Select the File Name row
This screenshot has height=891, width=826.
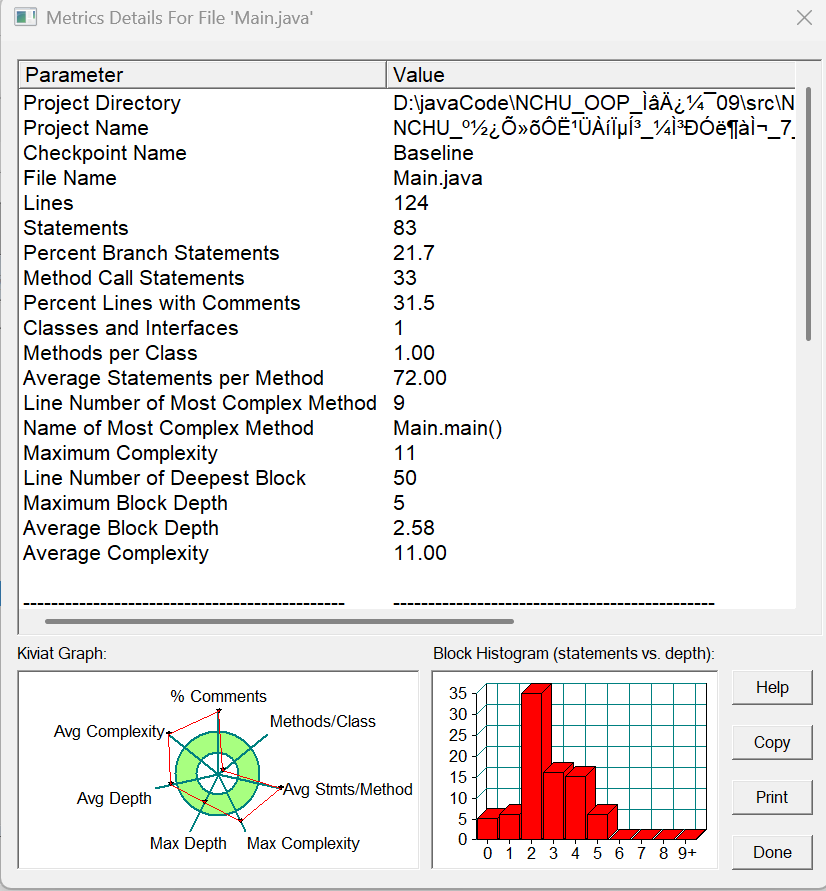(x=408, y=178)
